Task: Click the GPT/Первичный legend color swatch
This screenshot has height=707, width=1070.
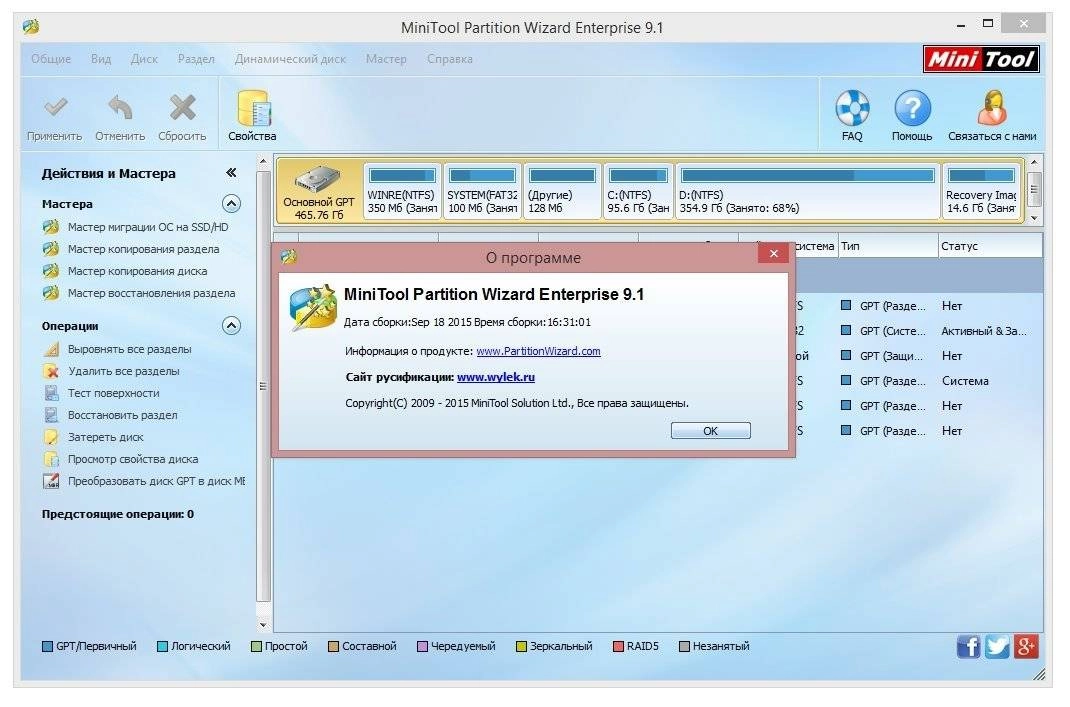Action: pos(47,646)
